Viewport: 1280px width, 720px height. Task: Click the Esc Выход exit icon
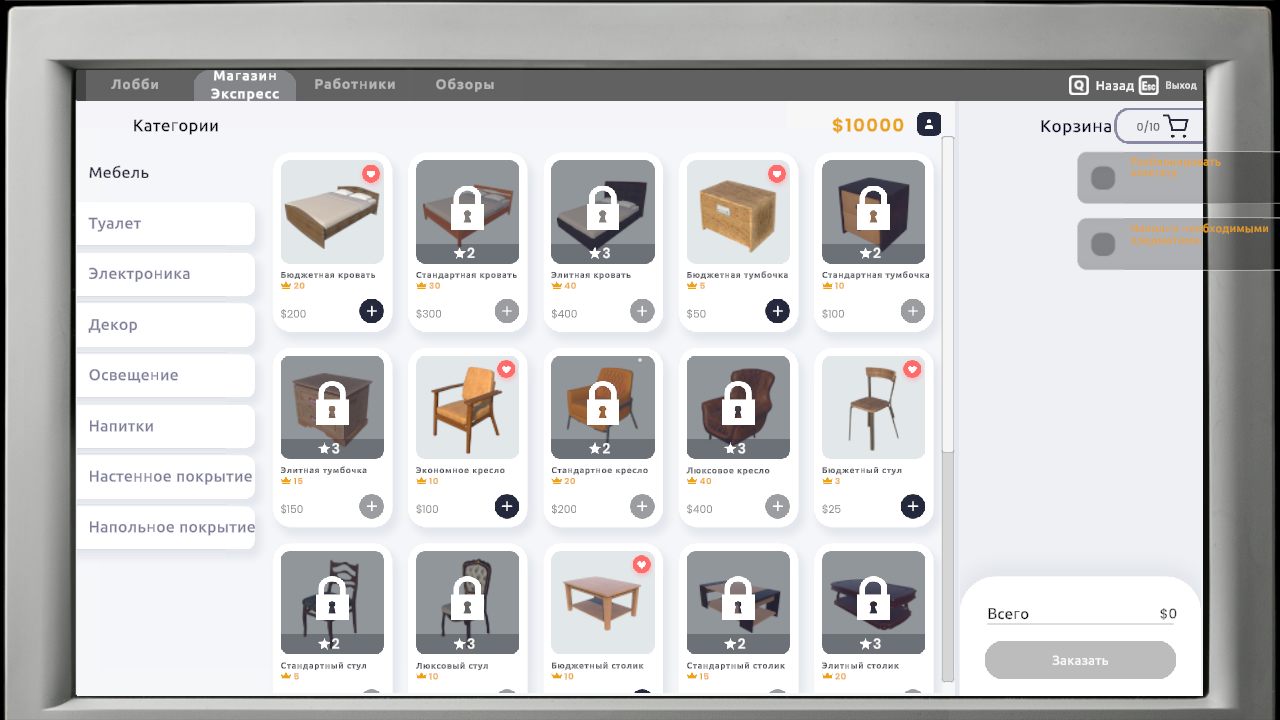[x=1149, y=86]
